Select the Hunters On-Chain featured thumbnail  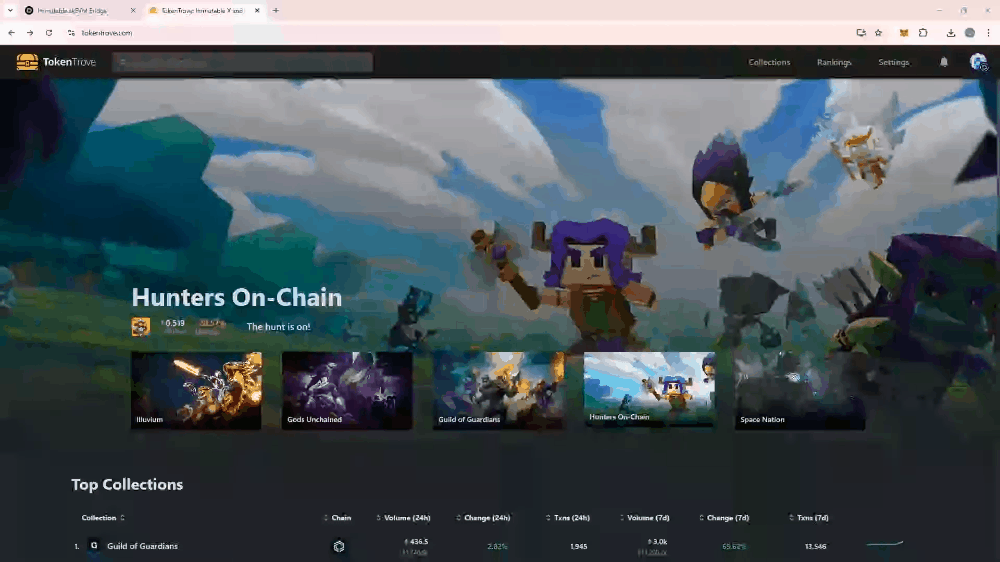pos(649,388)
